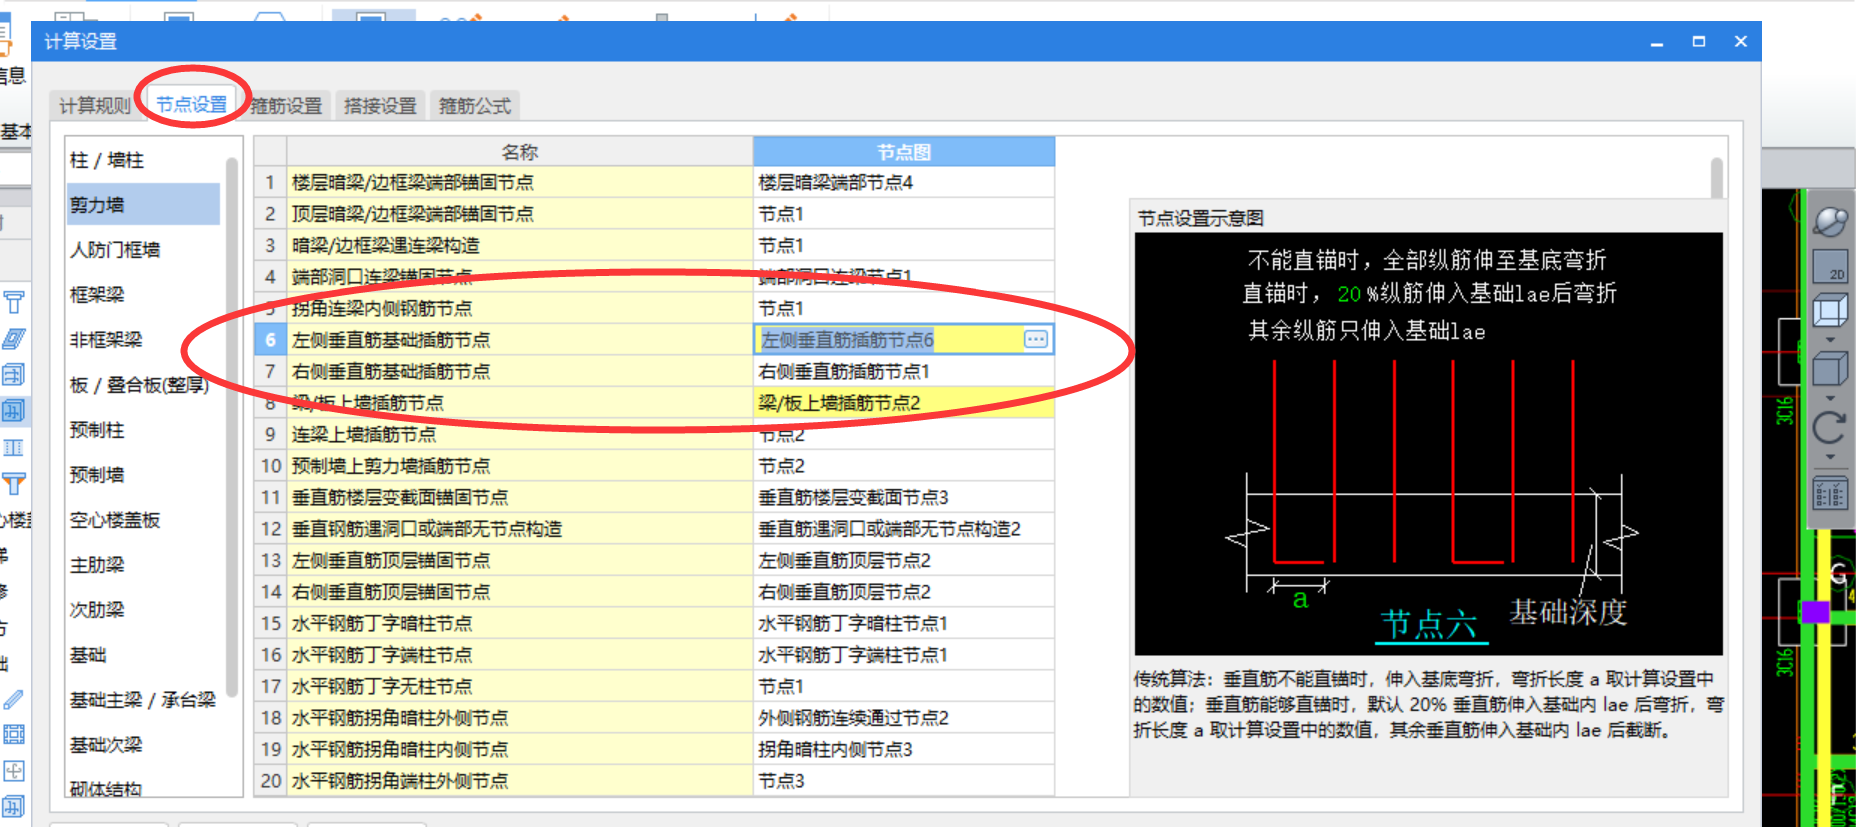Select row 10 预制墙上剪力墙插筋节点
The image size is (1856, 827).
point(519,466)
